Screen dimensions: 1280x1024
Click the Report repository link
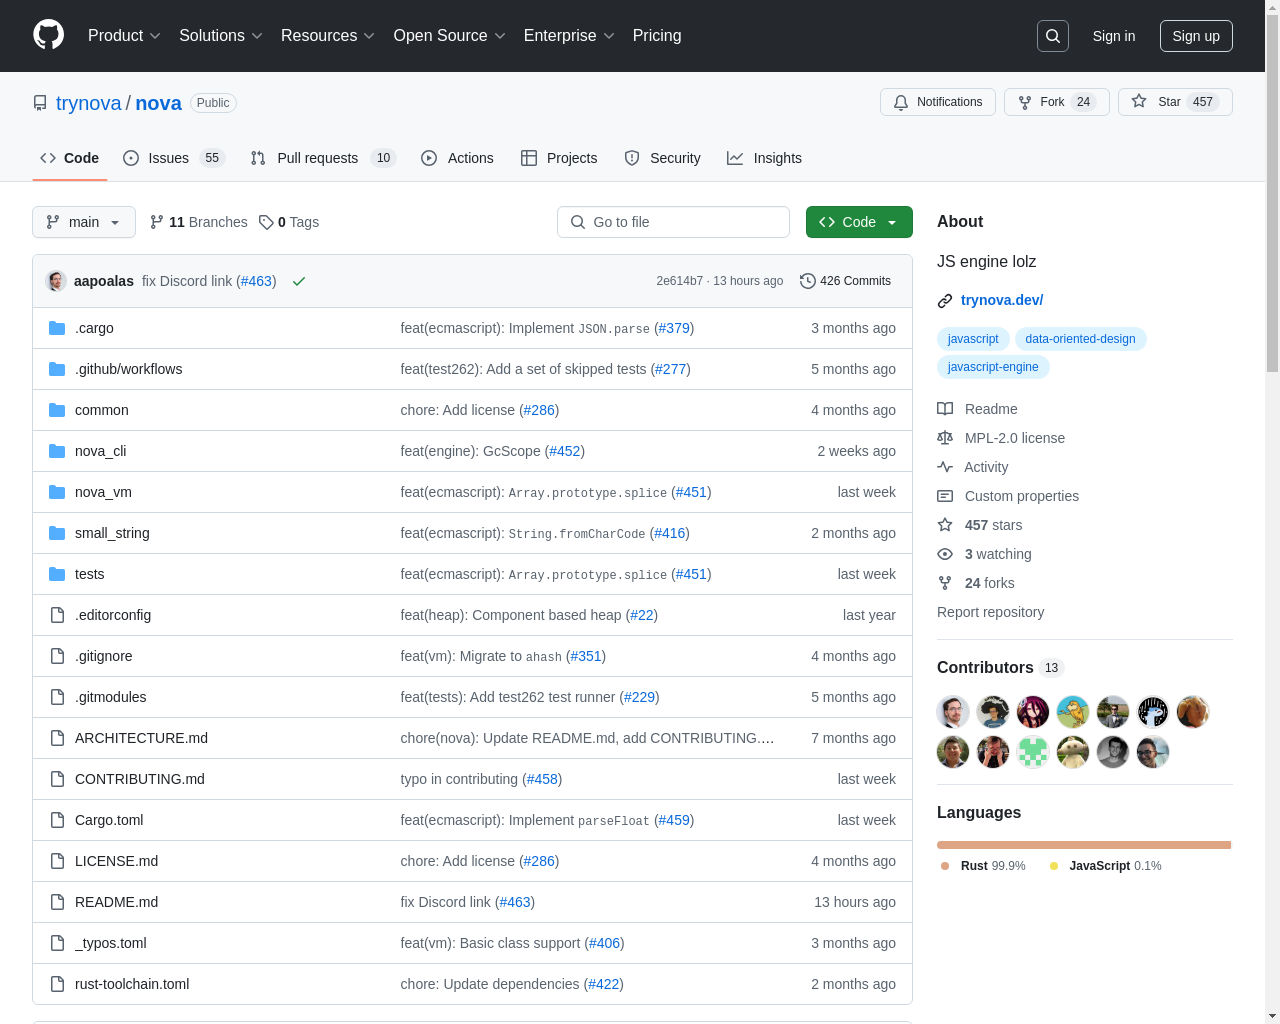tap(990, 612)
